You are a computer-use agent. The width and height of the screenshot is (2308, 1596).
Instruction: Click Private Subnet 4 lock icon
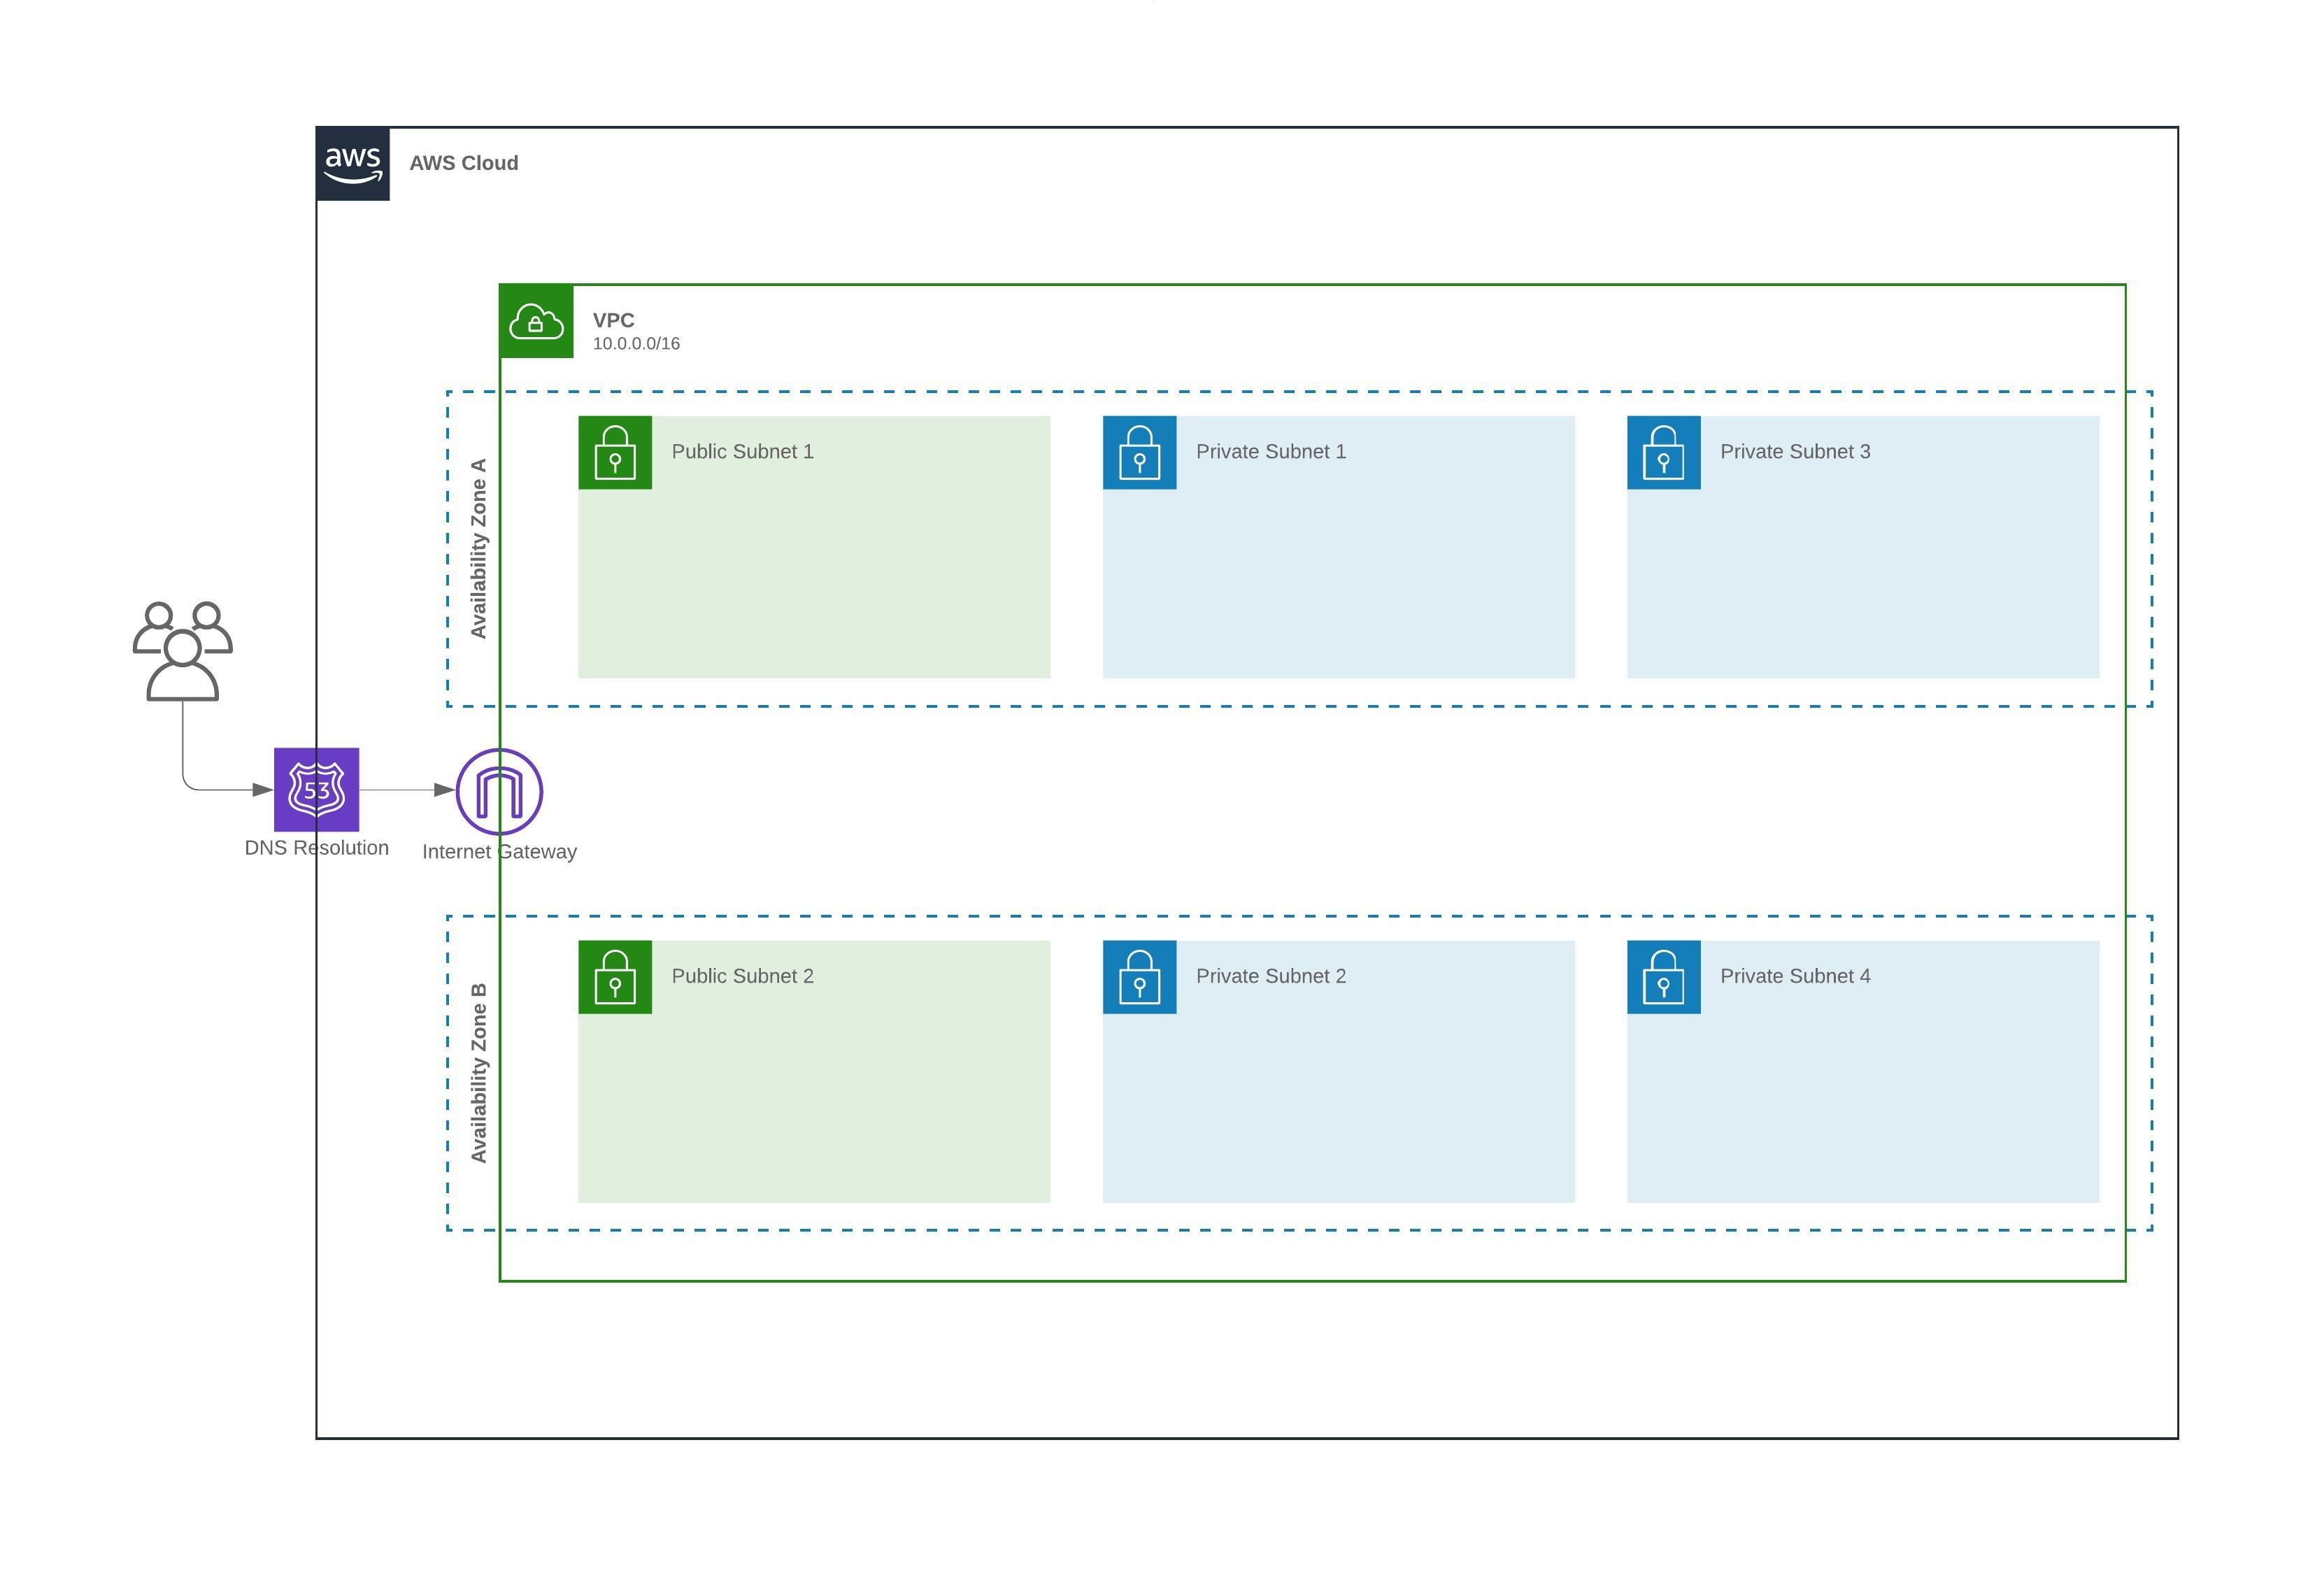click(x=1663, y=977)
